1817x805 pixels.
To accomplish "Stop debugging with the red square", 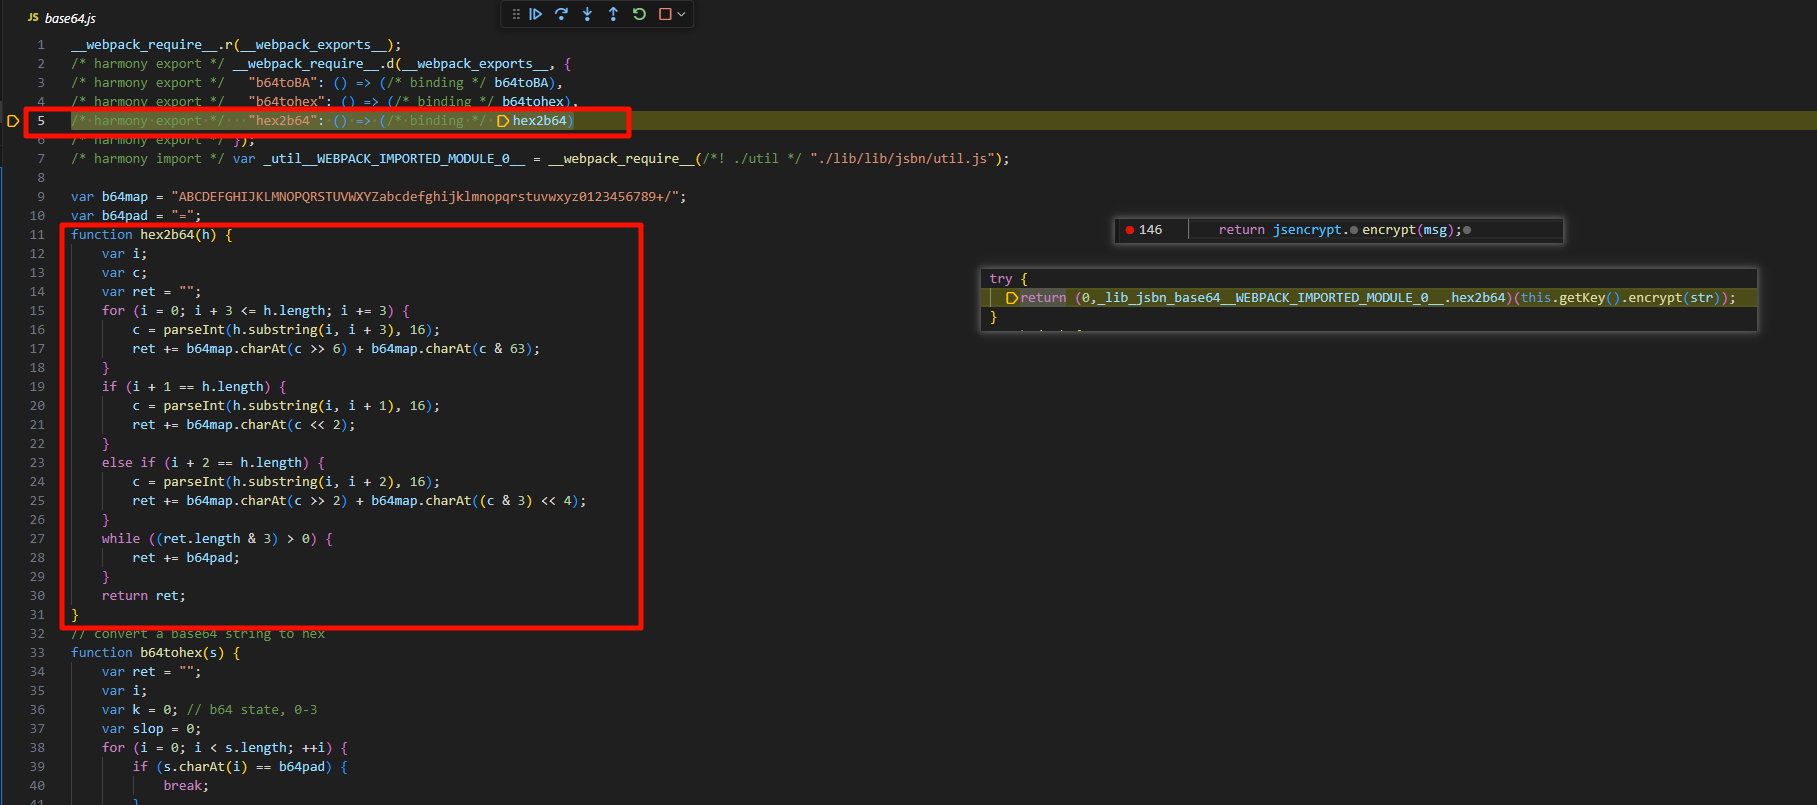I will point(665,14).
